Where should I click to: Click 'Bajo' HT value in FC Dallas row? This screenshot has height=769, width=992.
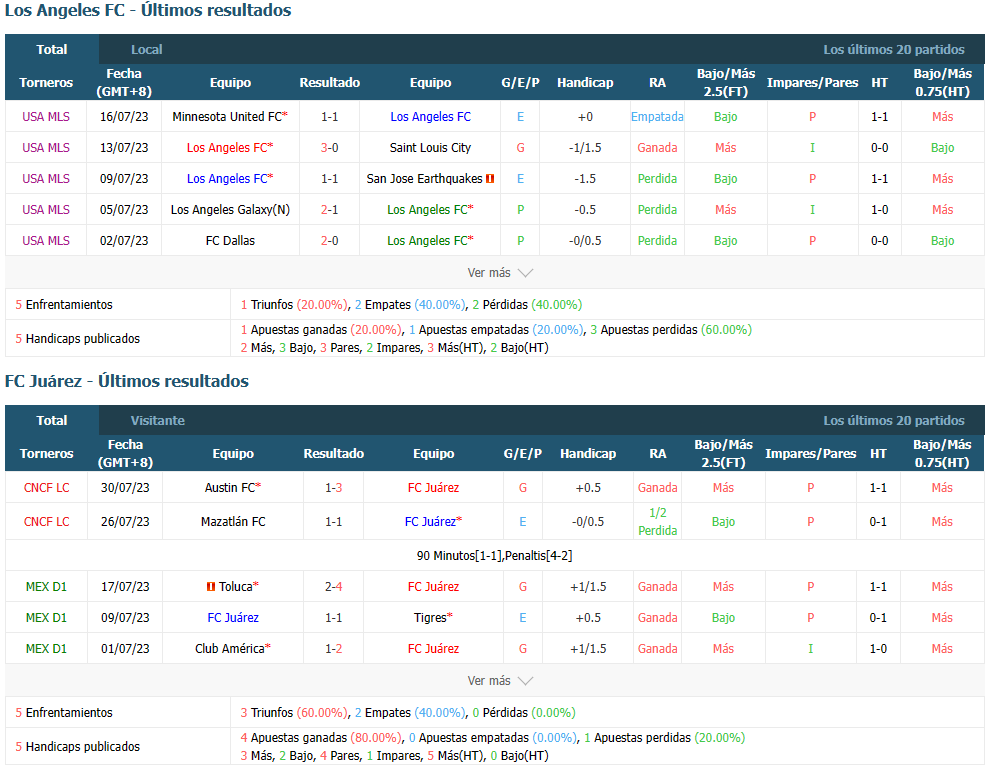click(942, 240)
